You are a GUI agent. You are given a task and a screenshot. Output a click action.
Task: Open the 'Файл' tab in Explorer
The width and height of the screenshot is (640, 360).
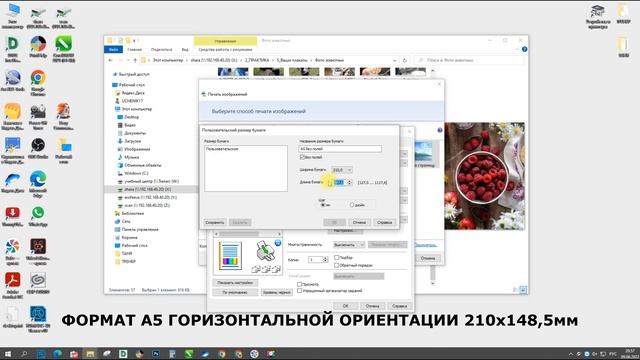tap(113, 49)
